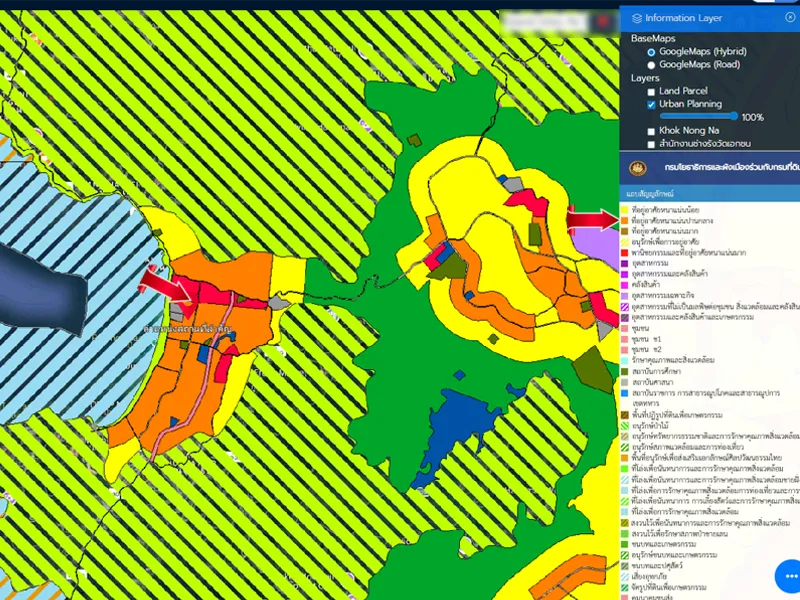Image resolution: width=800 pixels, height=600 pixels.
Task: Select GoogleMaps (Road) basemap
Action: 651,64
